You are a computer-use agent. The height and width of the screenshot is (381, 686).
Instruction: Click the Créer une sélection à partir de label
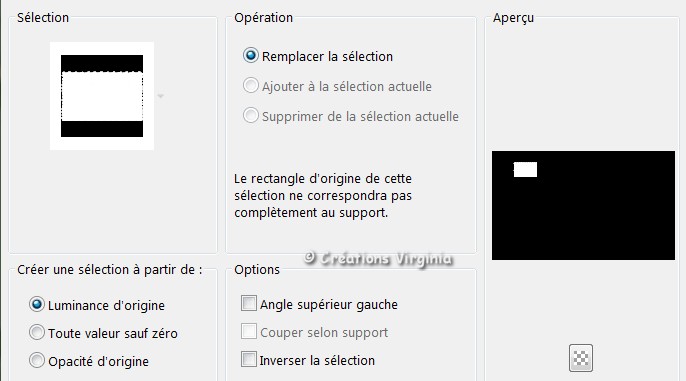click(110, 270)
